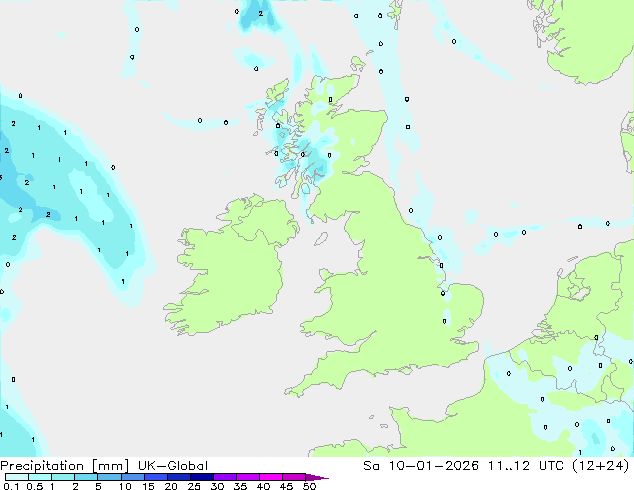Click the "11..12 UTC" time text
This screenshot has width=634, height=490.
click(528, 466)
